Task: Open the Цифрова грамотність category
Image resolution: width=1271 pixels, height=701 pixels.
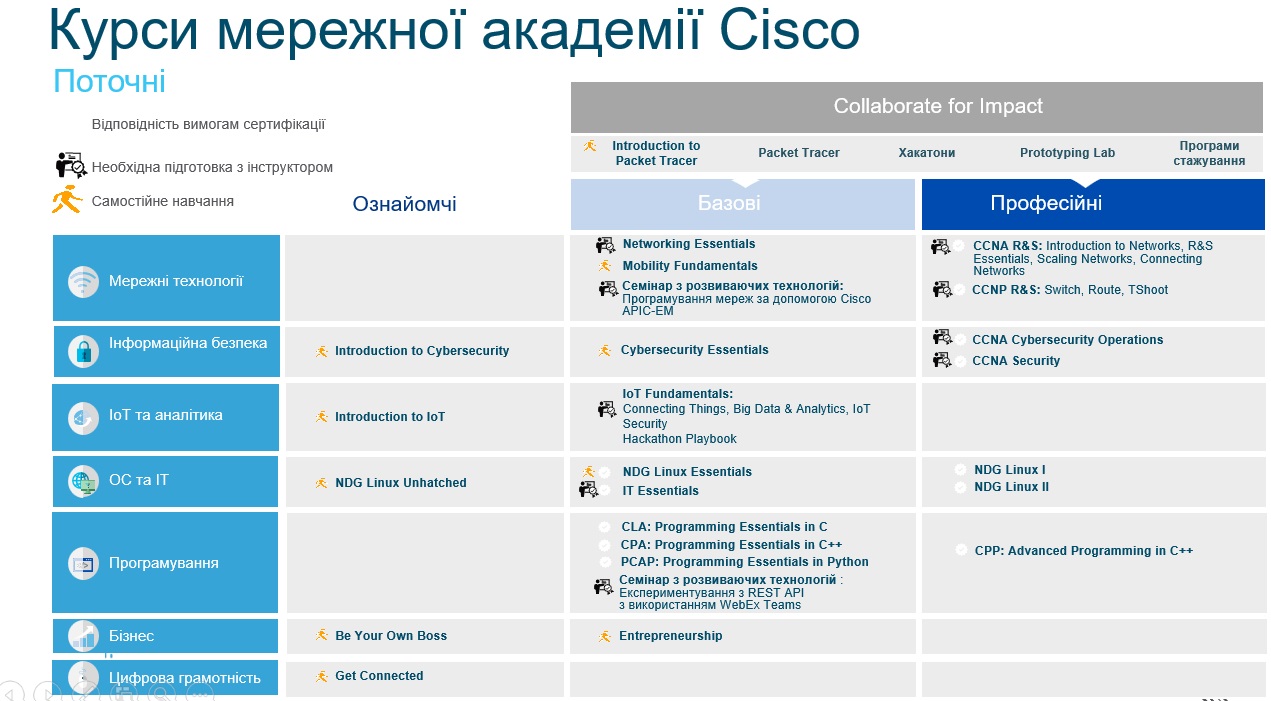Action: point(166,678)
